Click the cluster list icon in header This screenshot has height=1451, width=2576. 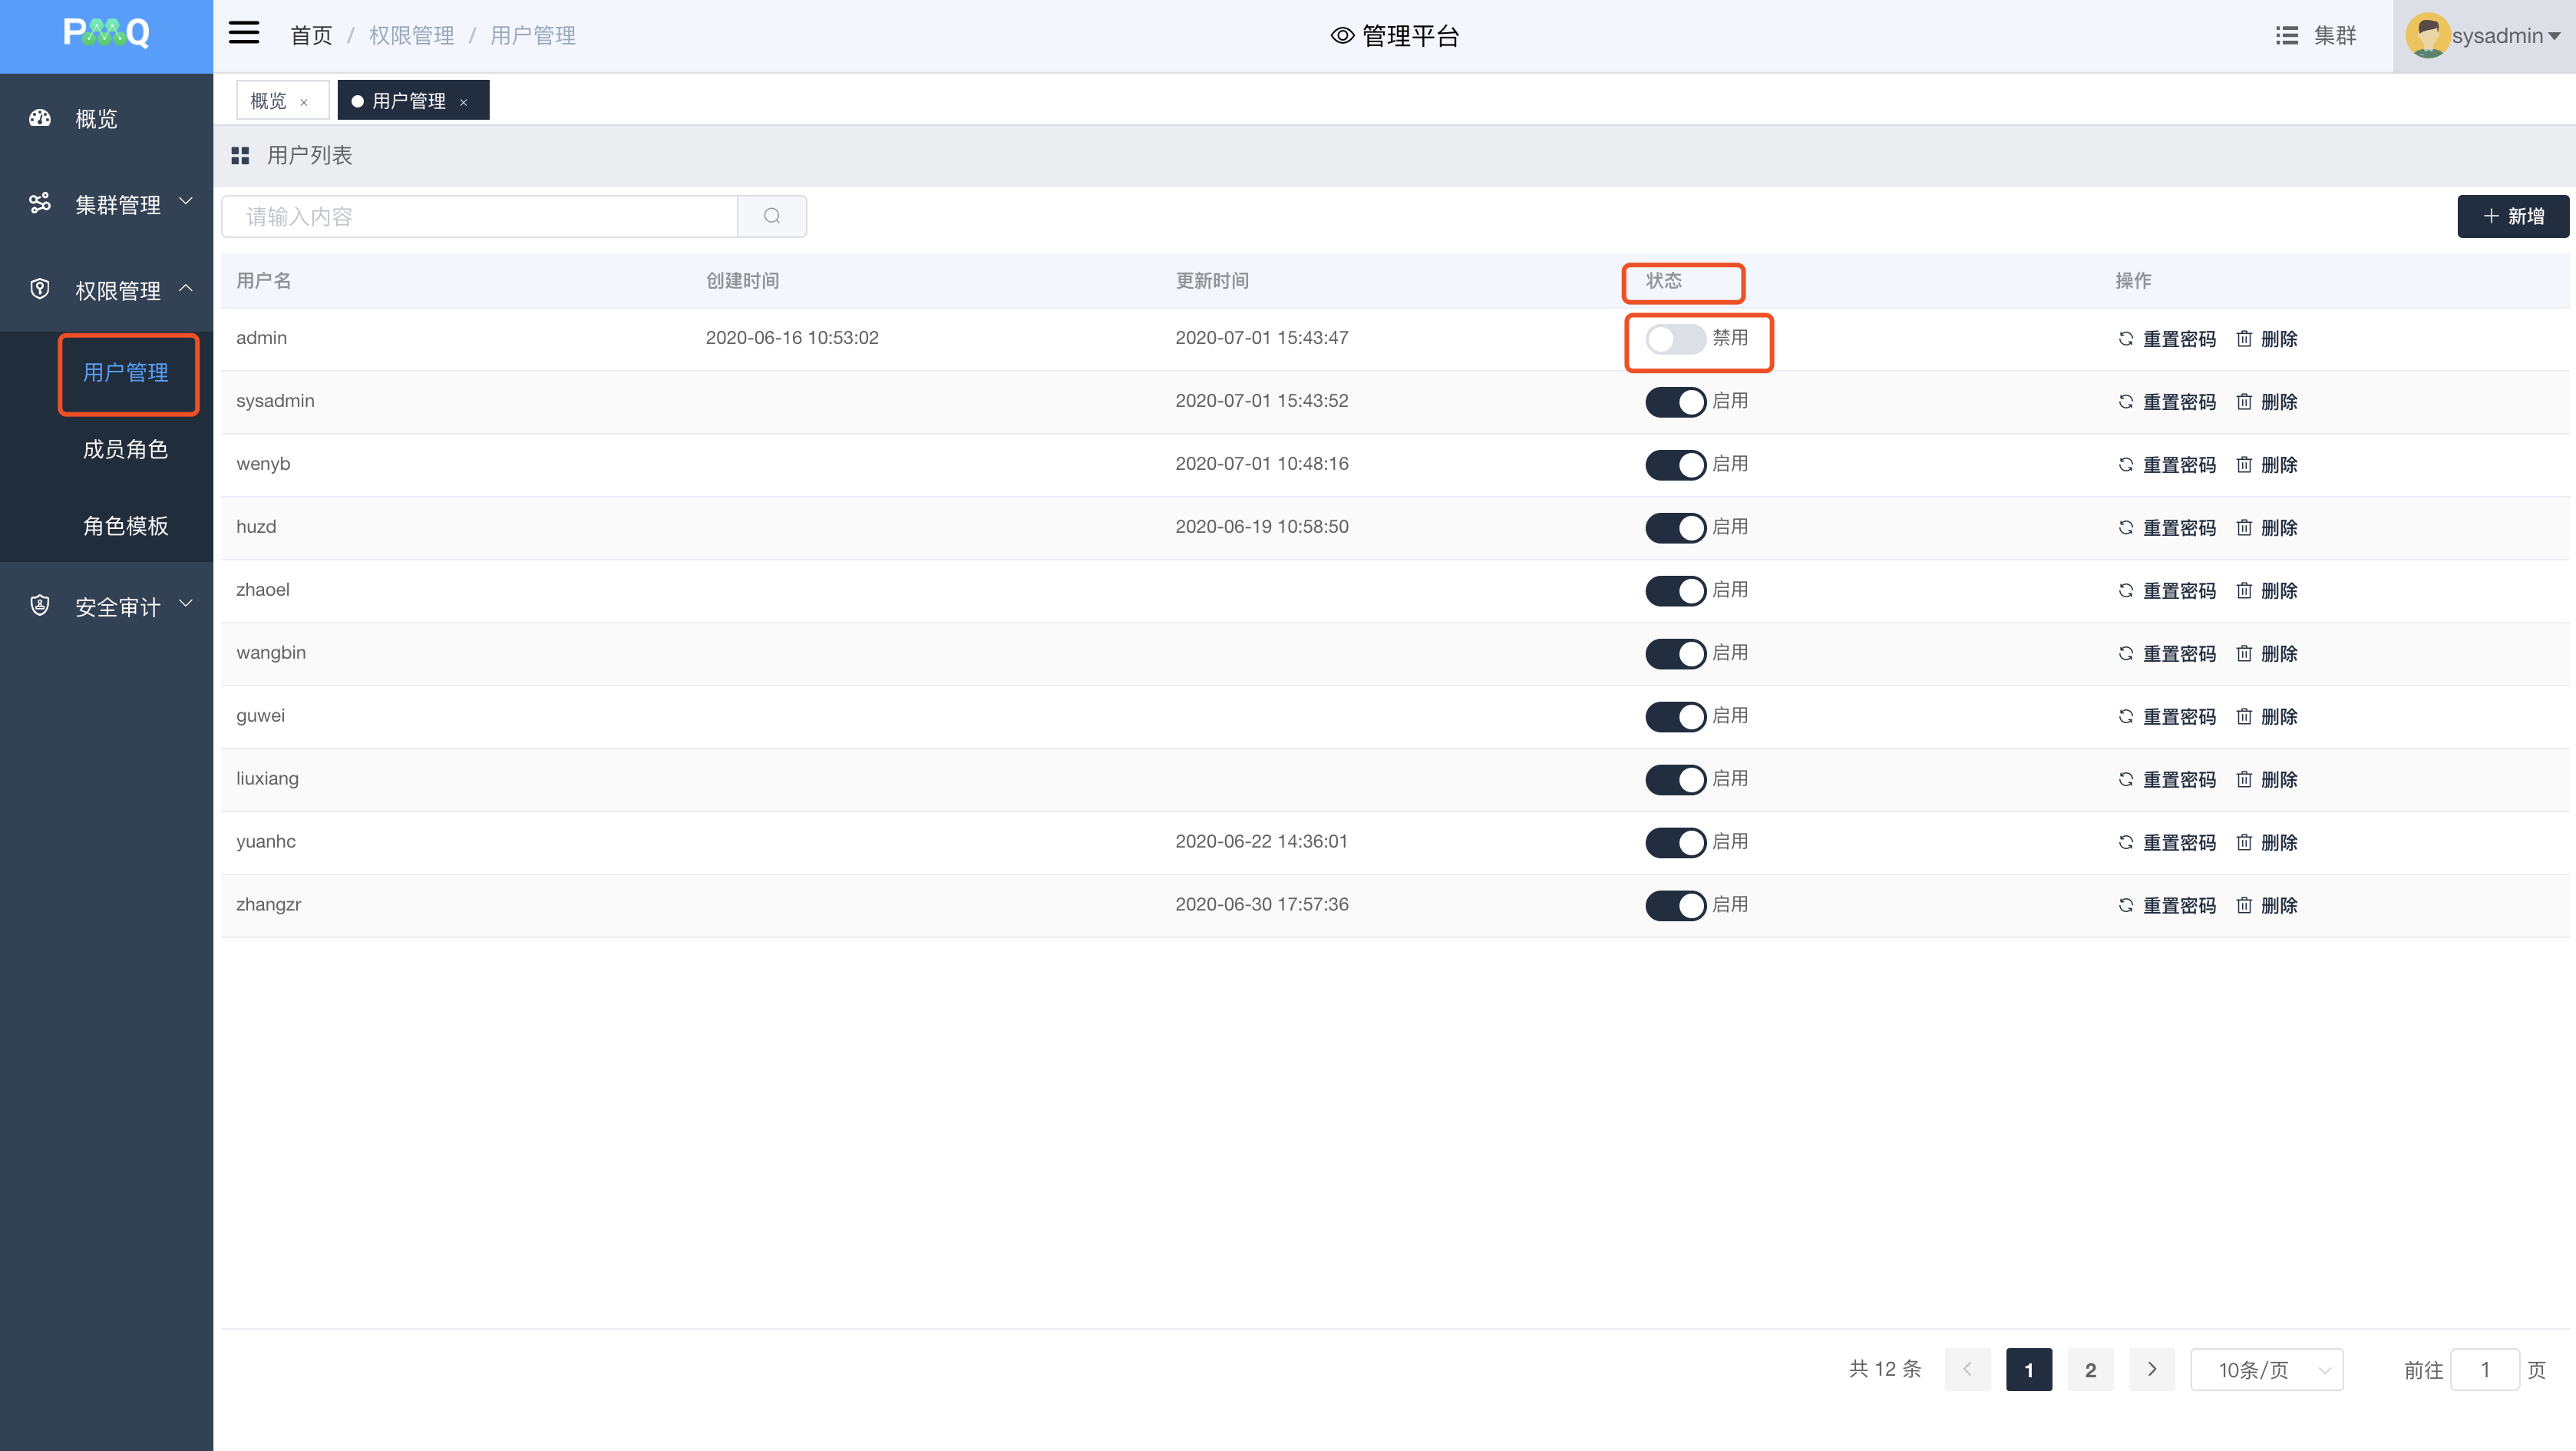coord(2286,35)
